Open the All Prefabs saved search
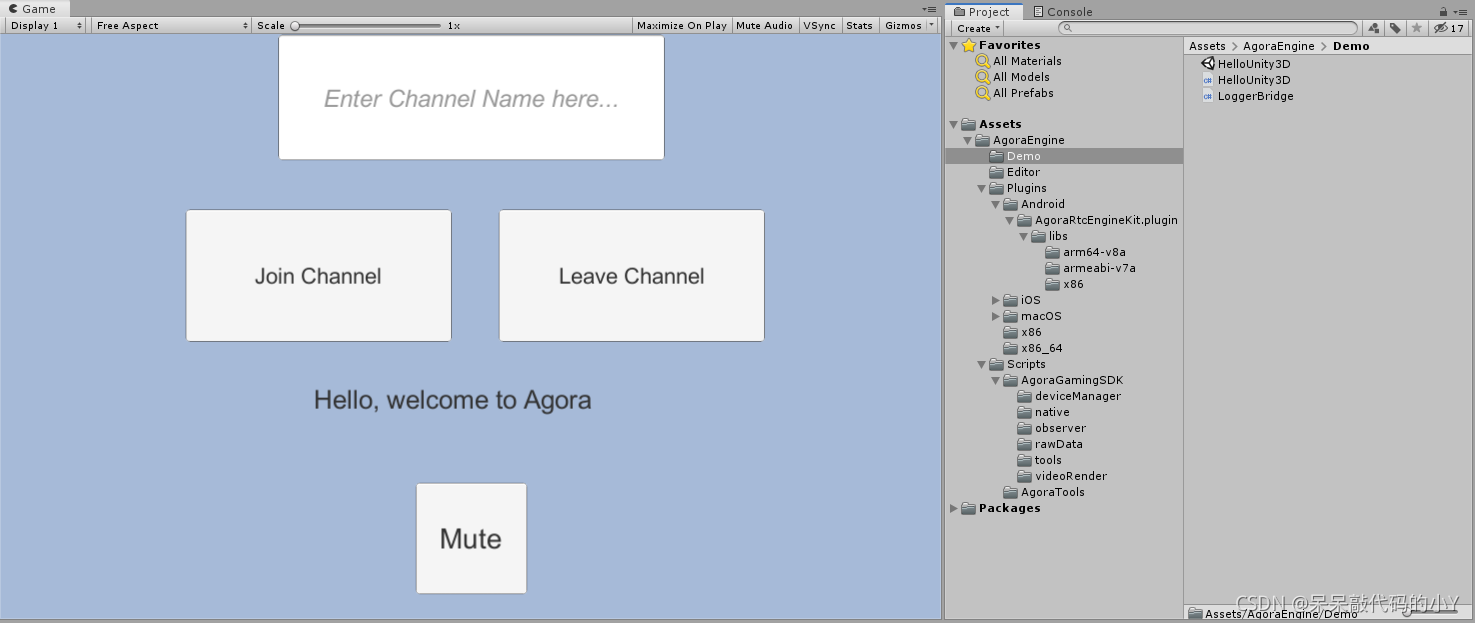Viewport: 1475px width, 623px height. pyautogui.click(x=1014, y=93)
